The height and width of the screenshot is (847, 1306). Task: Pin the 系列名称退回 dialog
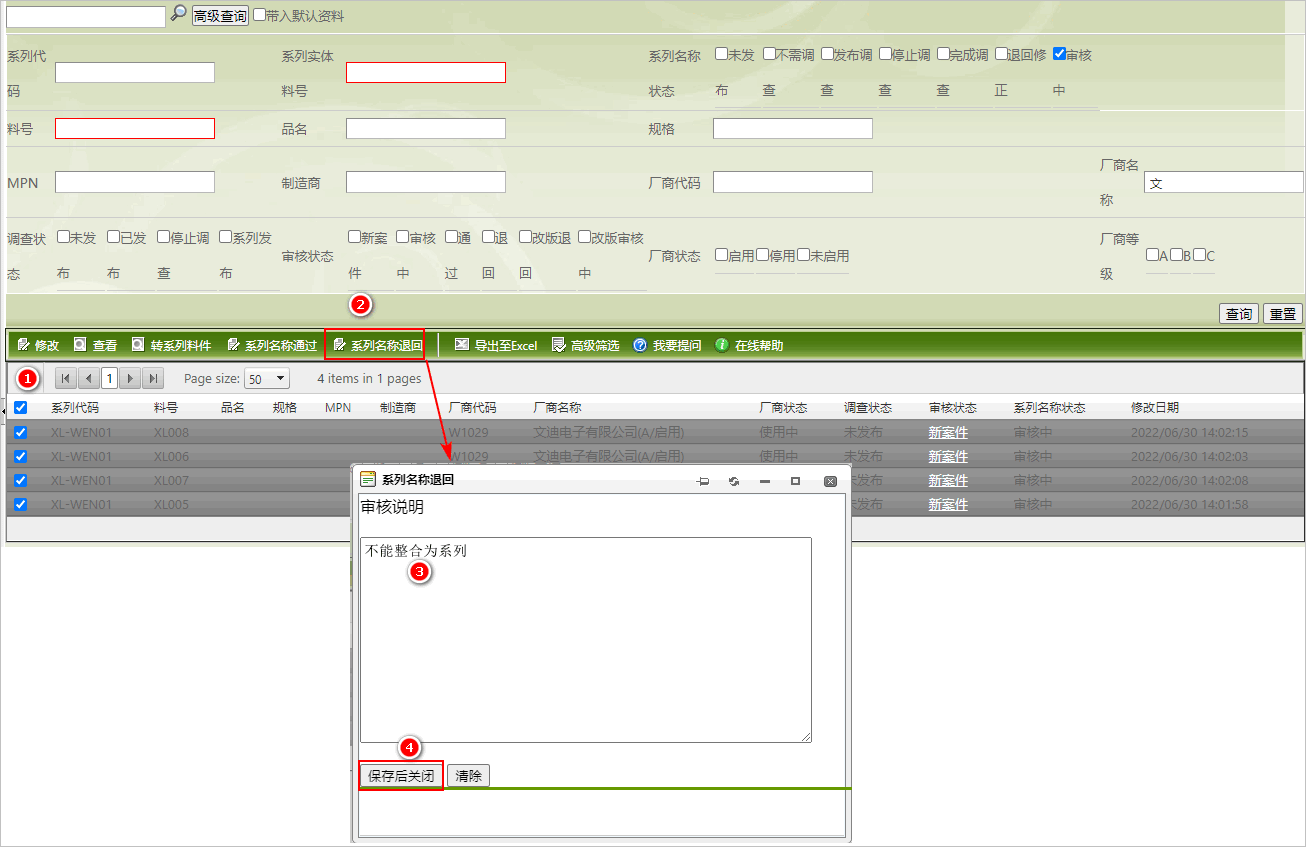(703, 481)
